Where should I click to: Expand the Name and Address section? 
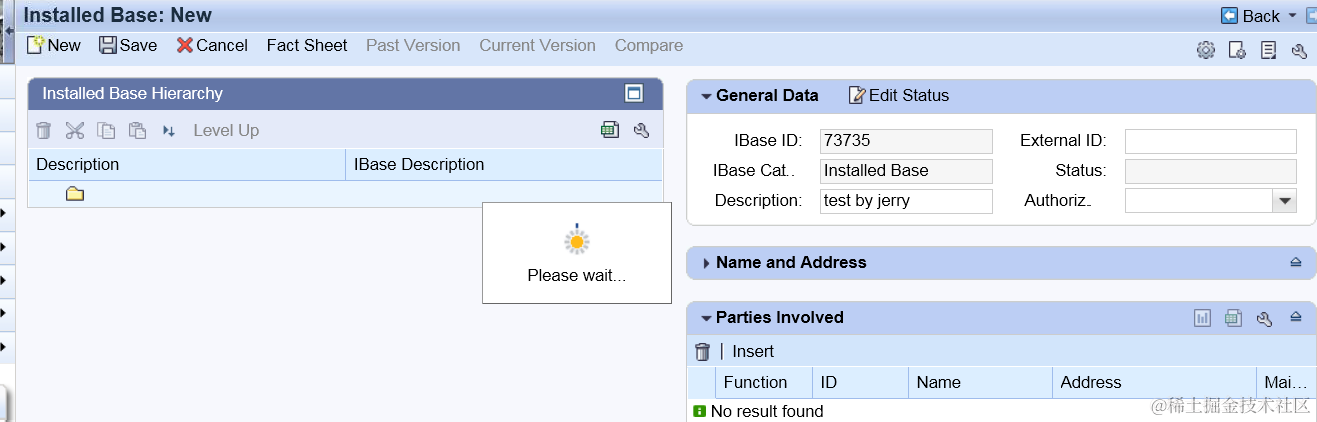point(706,263)
